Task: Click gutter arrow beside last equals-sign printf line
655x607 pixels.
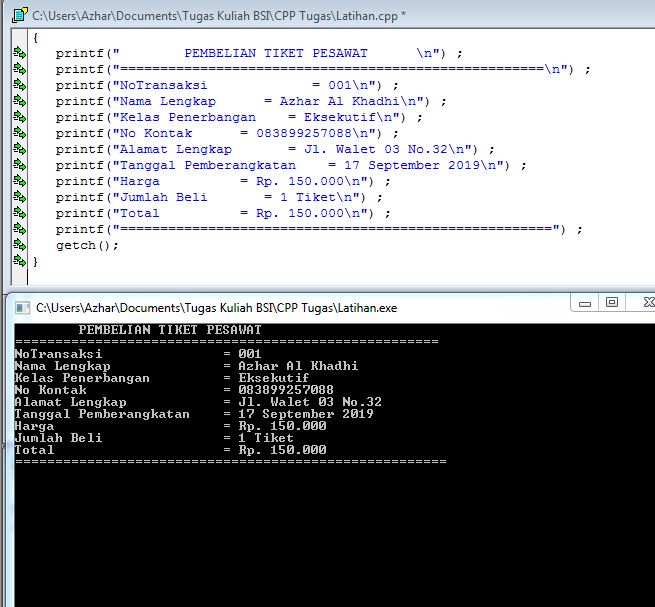Action: click(x=20, y=229)
